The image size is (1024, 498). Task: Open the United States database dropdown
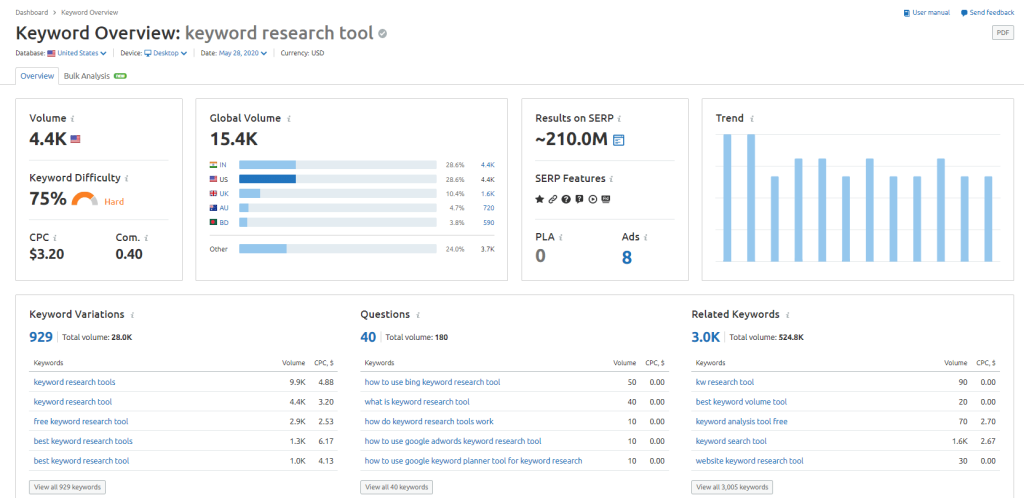point(80,53)
